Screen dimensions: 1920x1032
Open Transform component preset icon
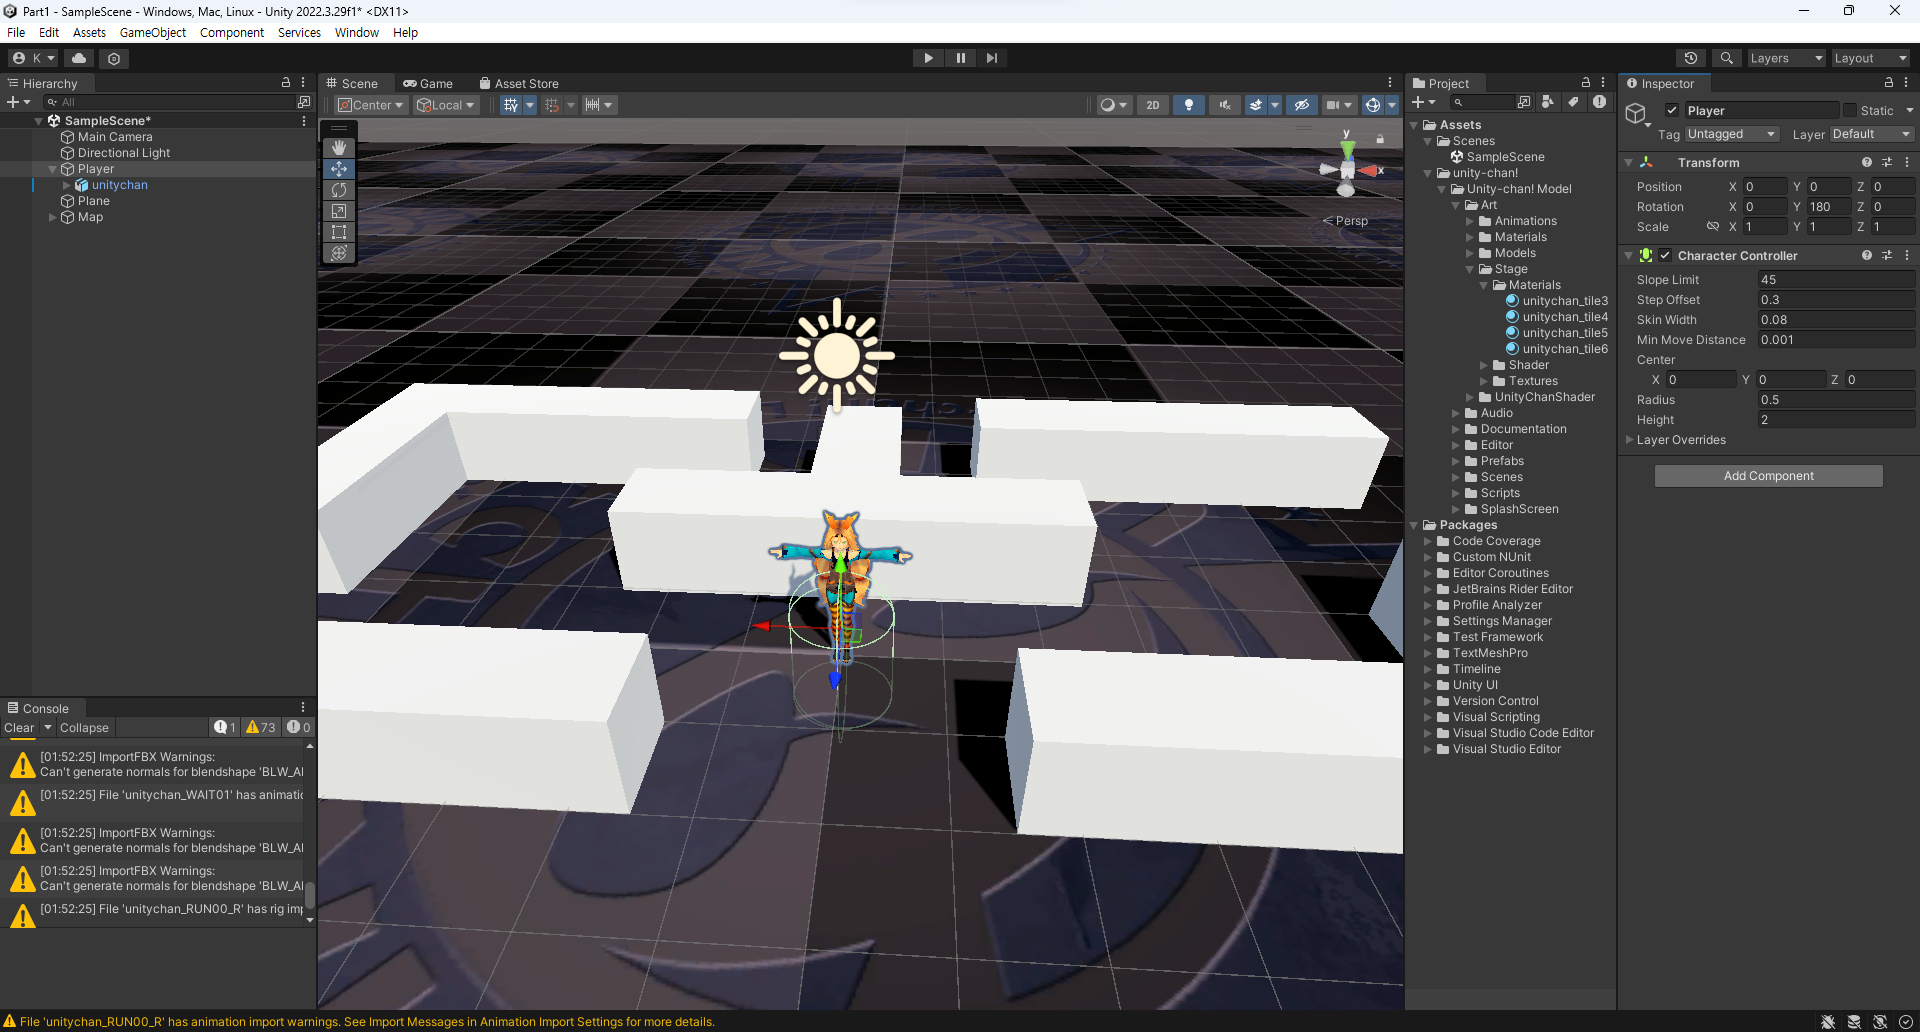tap(1887, 162)
